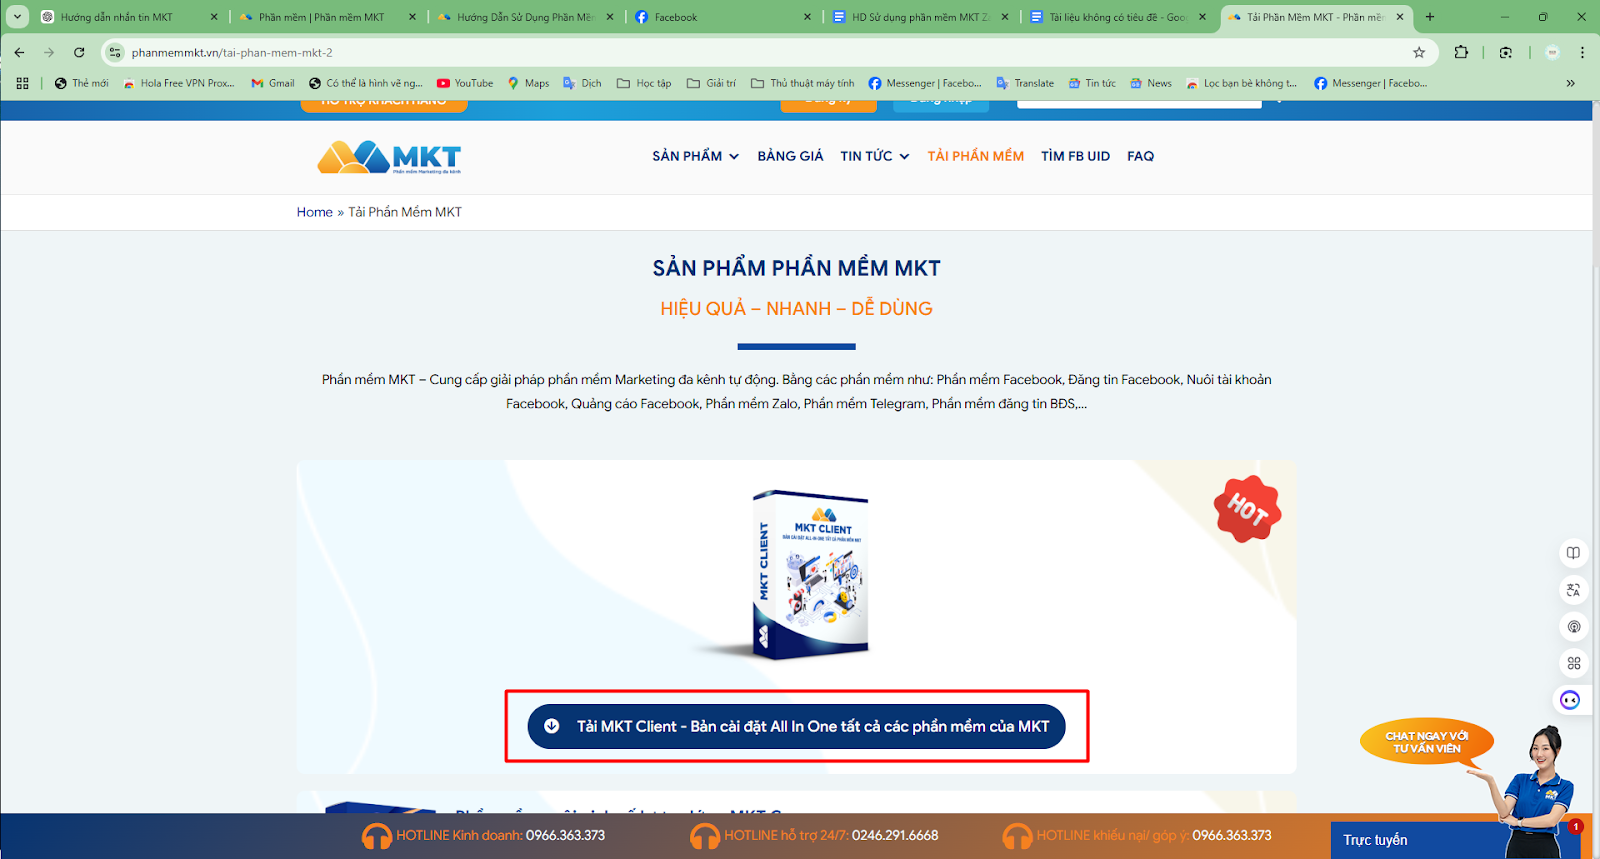The height and width of the screenshot is (859, 1600).
Task: Open first 'Messenger | Facebo...' bookmark after Thủ thuật
Action: [x=924, y=83]
